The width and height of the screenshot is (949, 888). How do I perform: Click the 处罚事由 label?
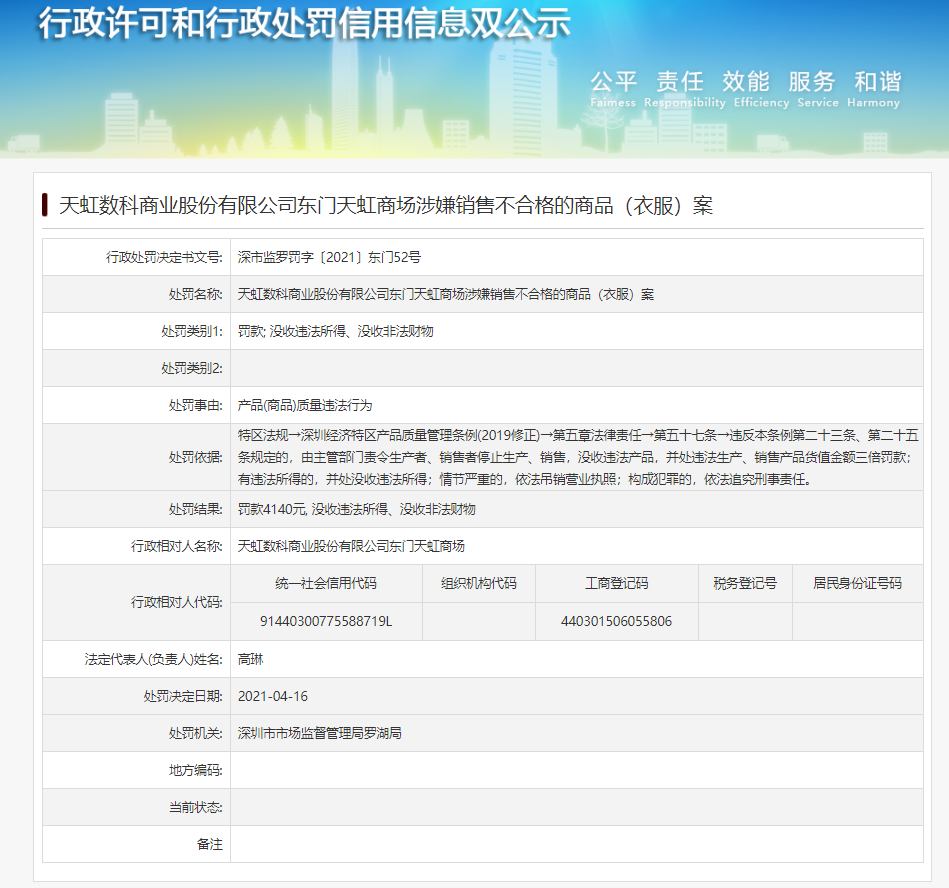[x=195, y=405]
